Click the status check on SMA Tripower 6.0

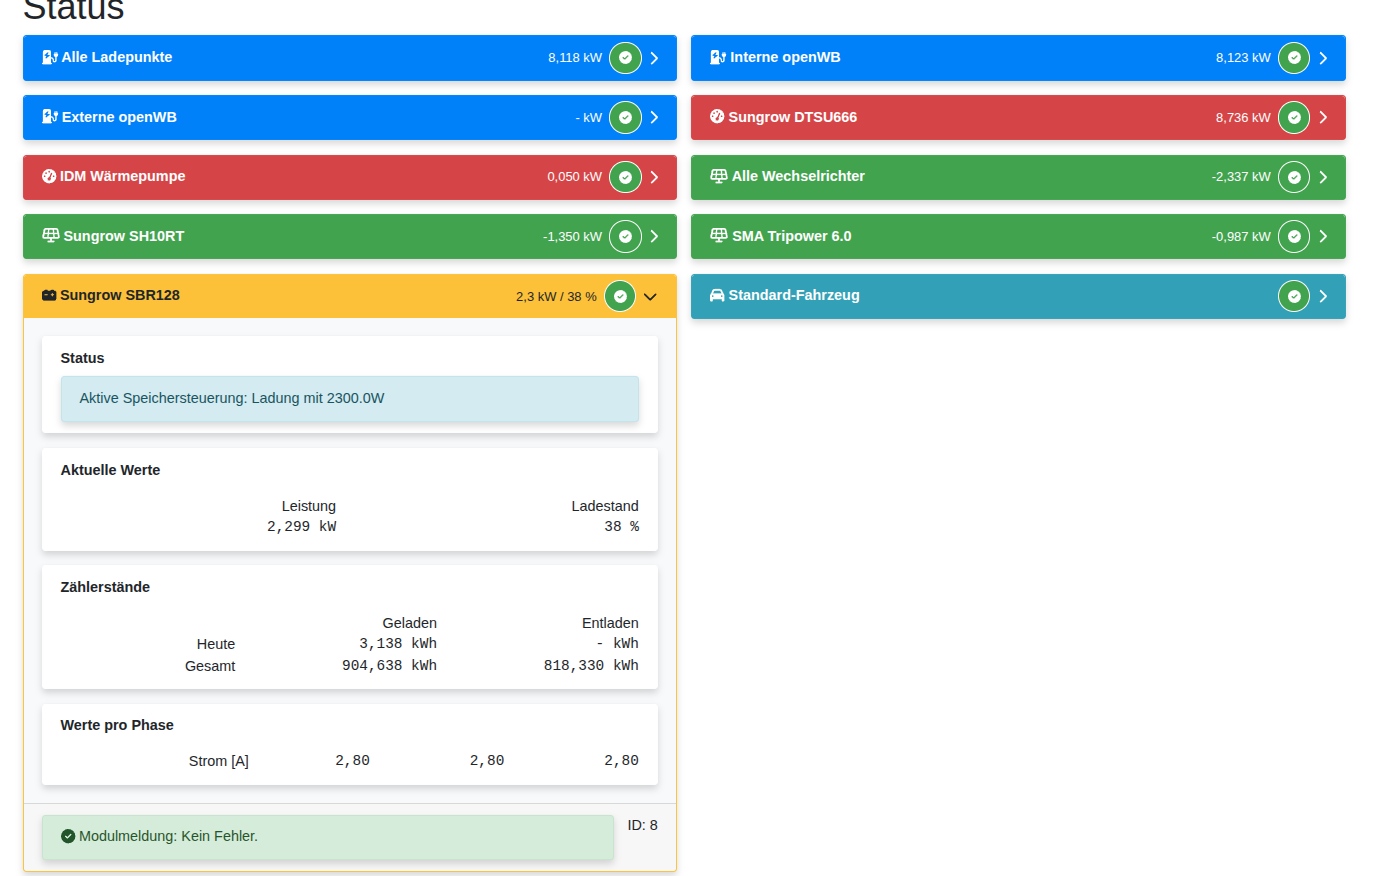click(x=1294, y=236)
